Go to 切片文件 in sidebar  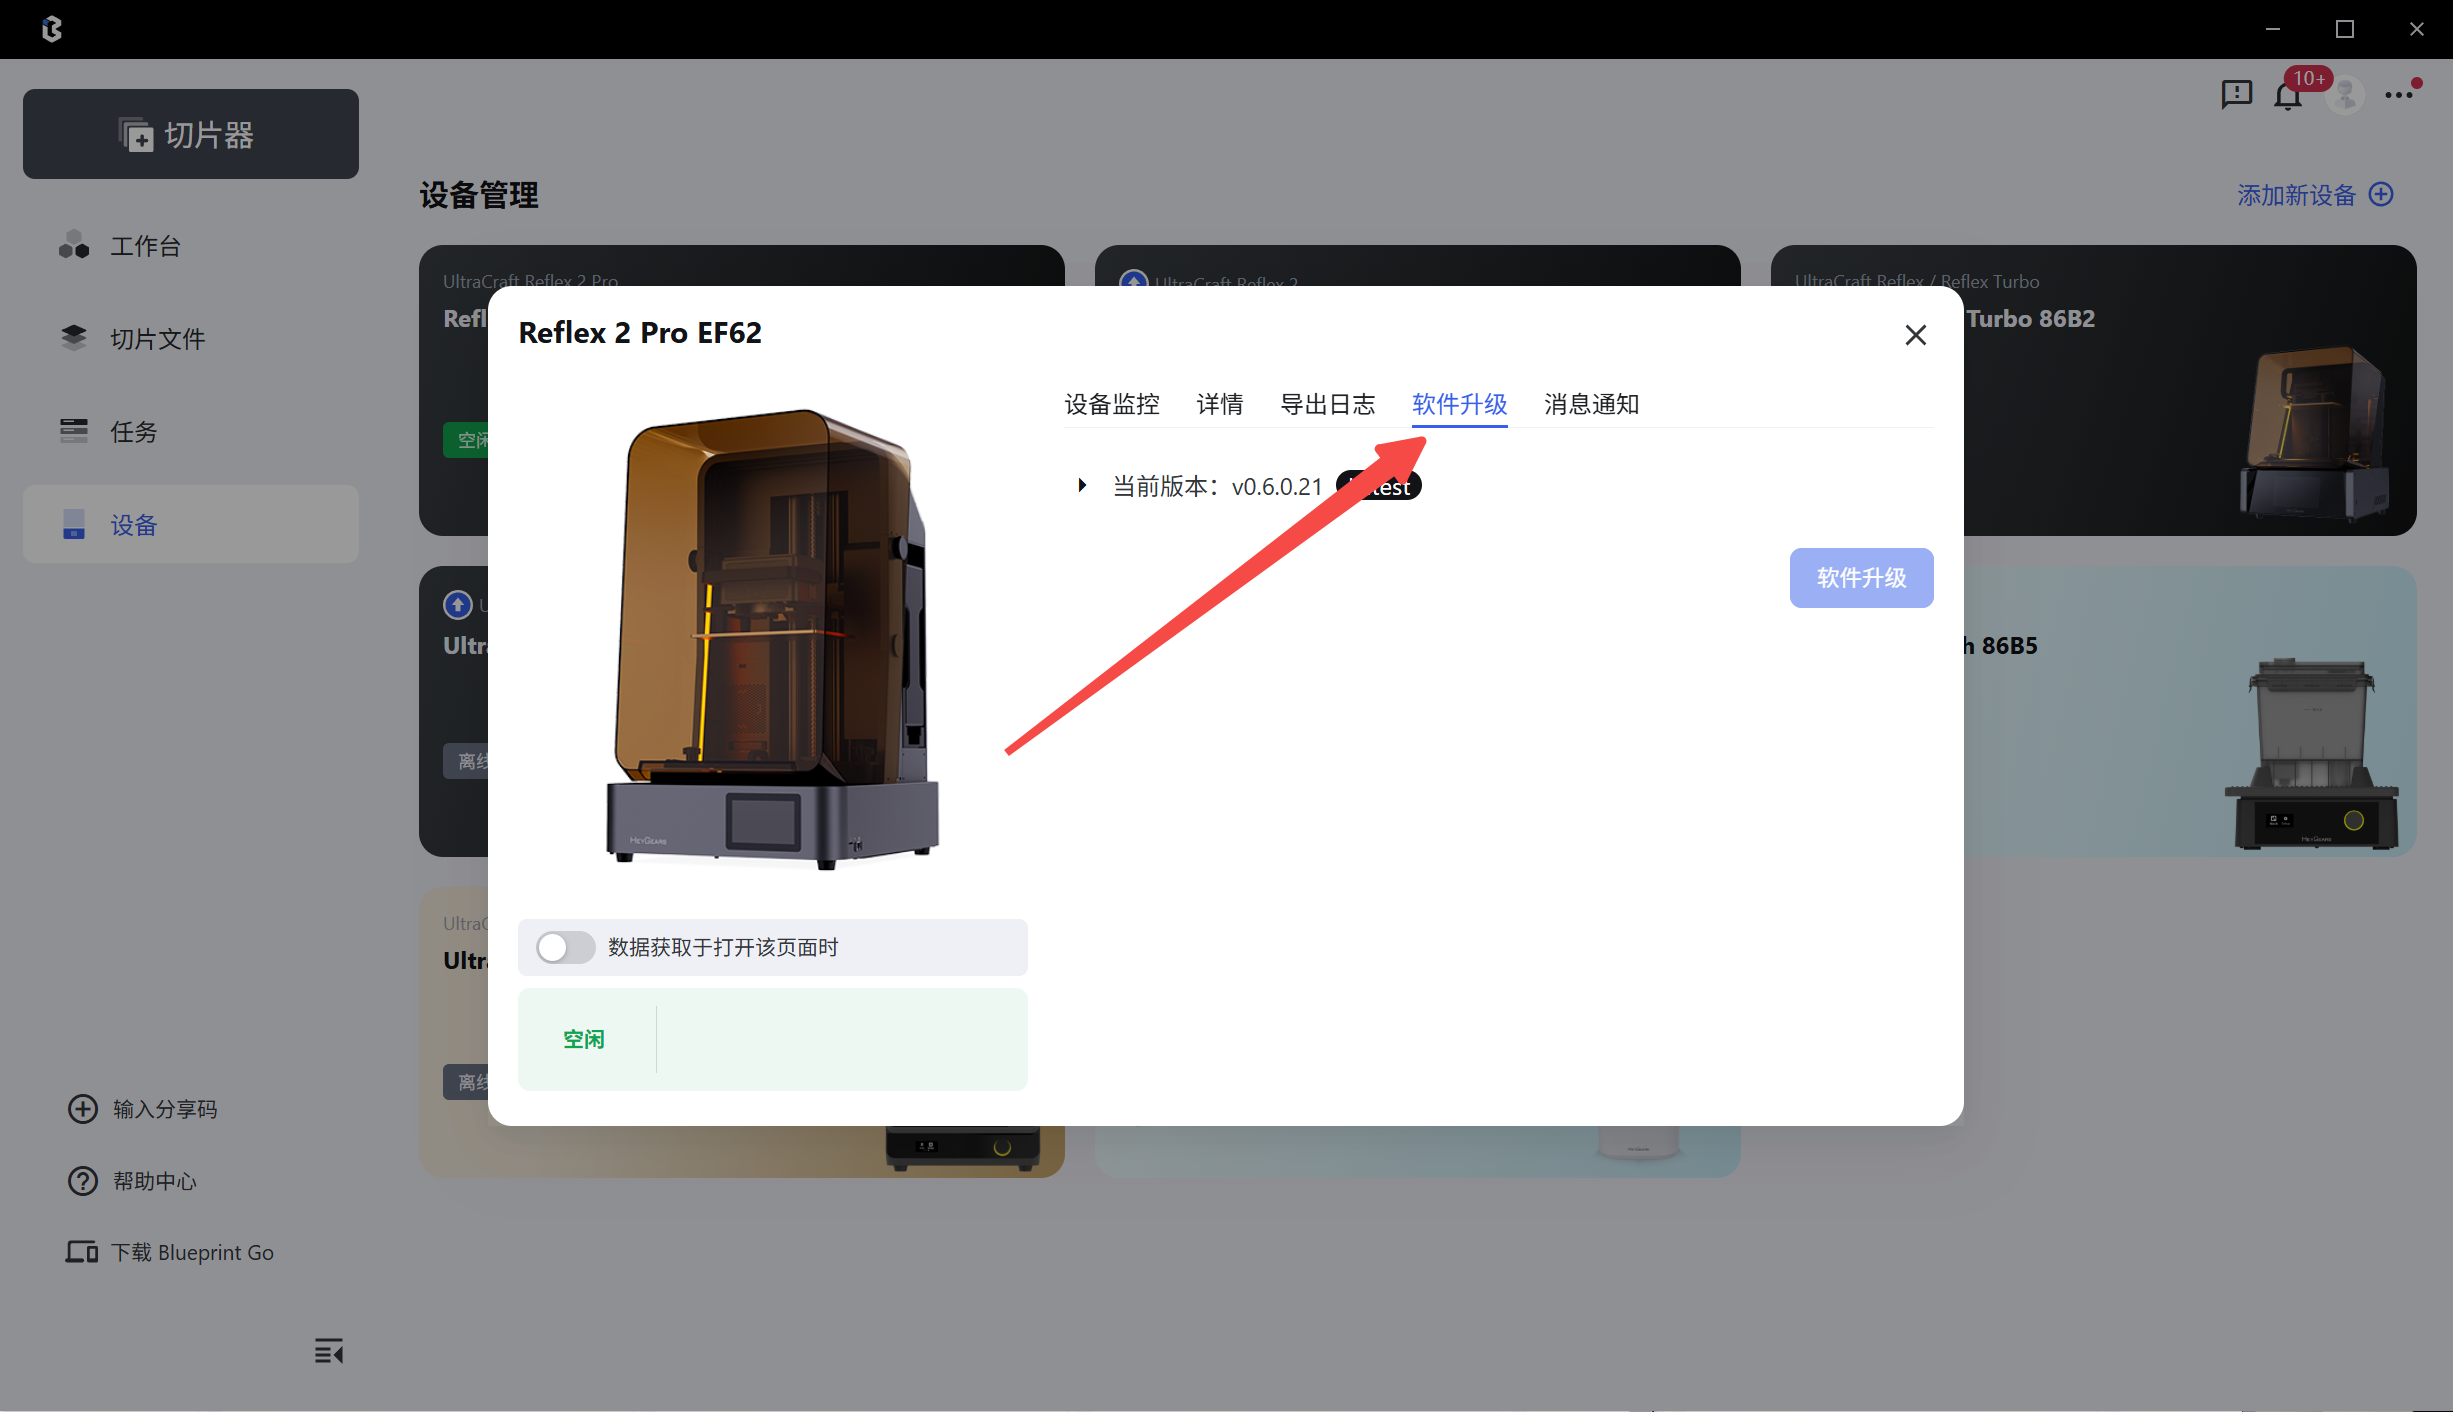tap(158, 339)
